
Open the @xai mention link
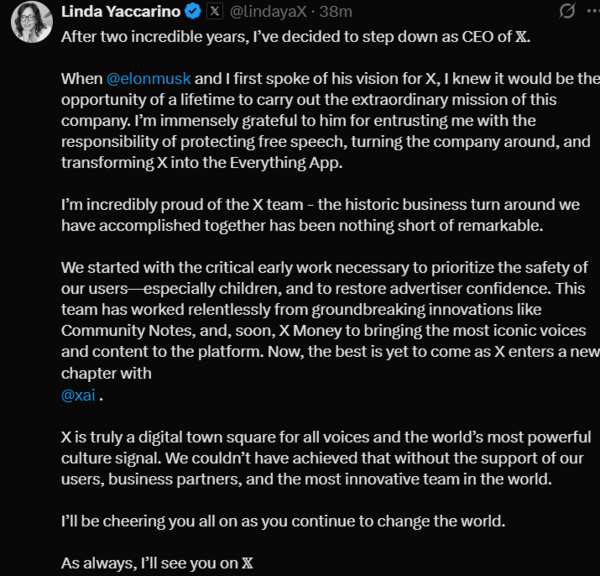tap(78, 395)
